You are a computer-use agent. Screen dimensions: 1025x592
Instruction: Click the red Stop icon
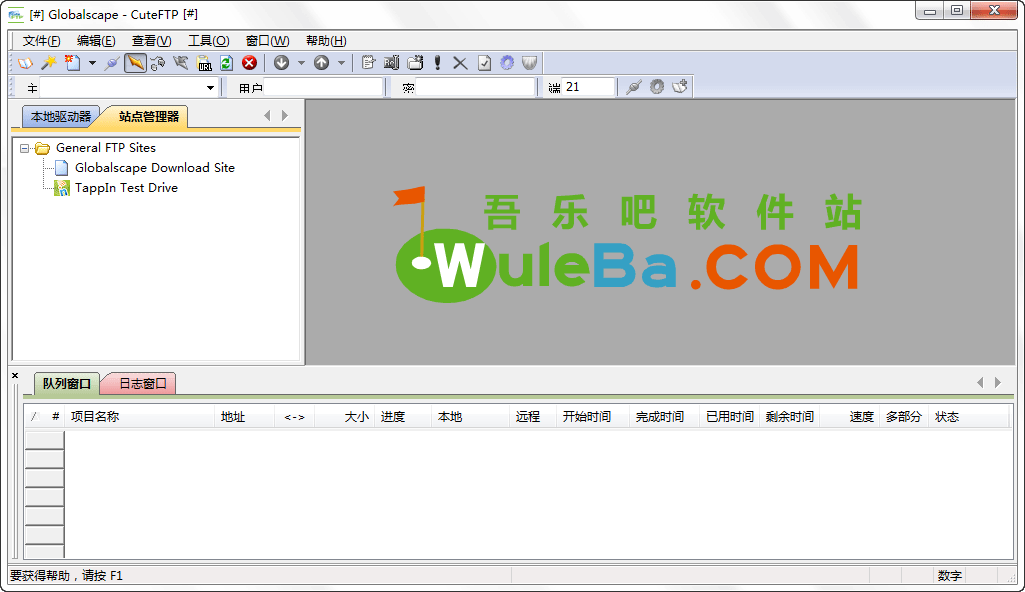249,63
